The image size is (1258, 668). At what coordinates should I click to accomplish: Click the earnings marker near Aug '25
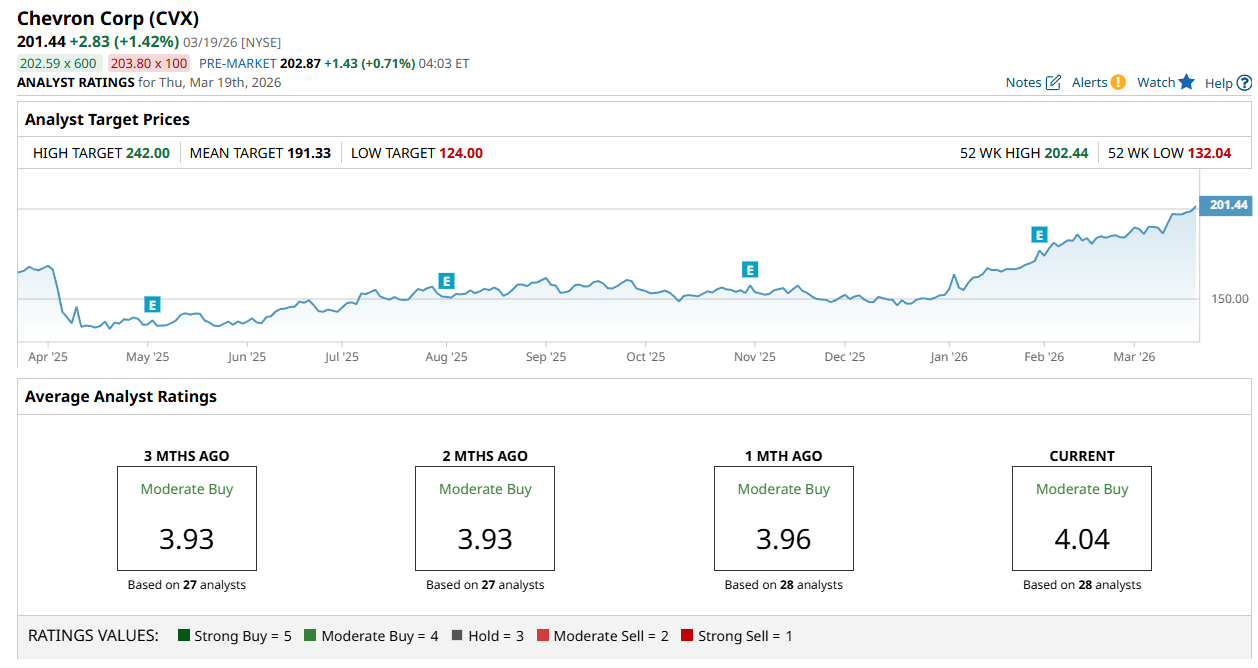click(x=447, y=281)
